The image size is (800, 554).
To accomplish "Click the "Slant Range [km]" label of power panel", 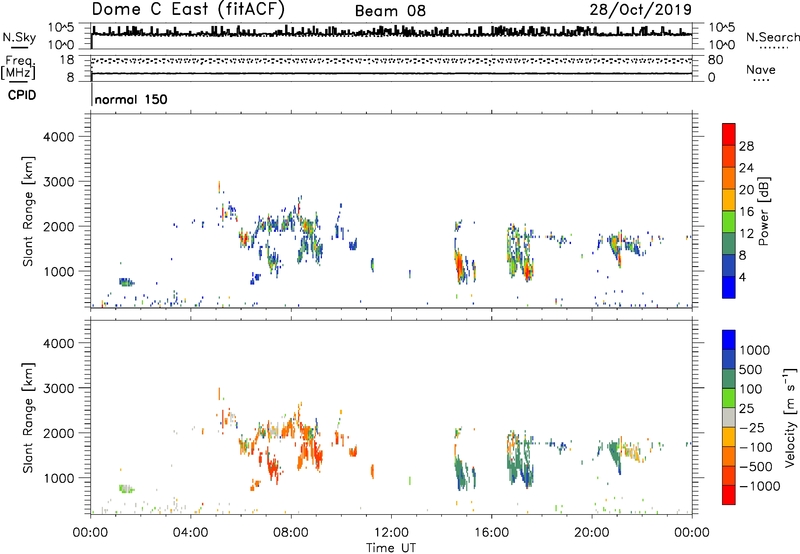I will pyautogui.click(x=28, y=211).
